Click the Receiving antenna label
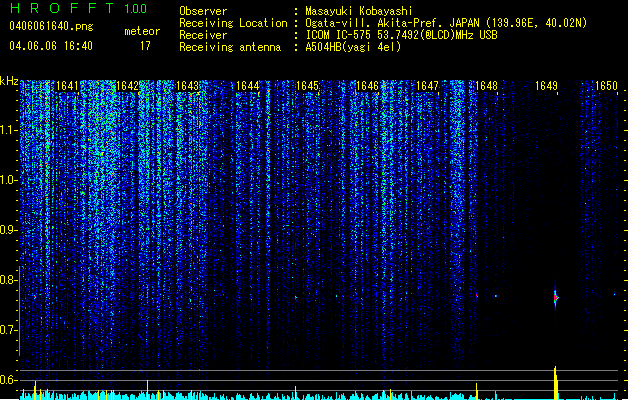The height and width of the screenshot is (400, 629). (x=230, y=47)
